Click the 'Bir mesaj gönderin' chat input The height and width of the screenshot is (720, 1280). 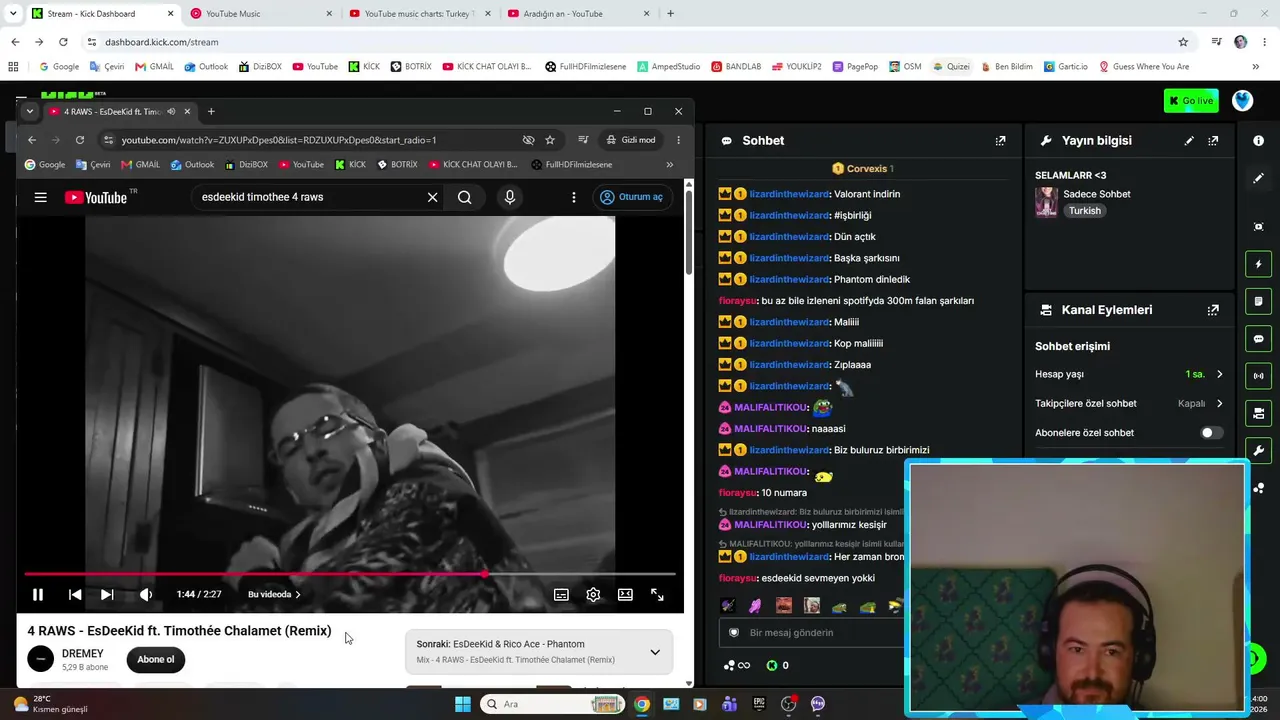pos(812,633)
